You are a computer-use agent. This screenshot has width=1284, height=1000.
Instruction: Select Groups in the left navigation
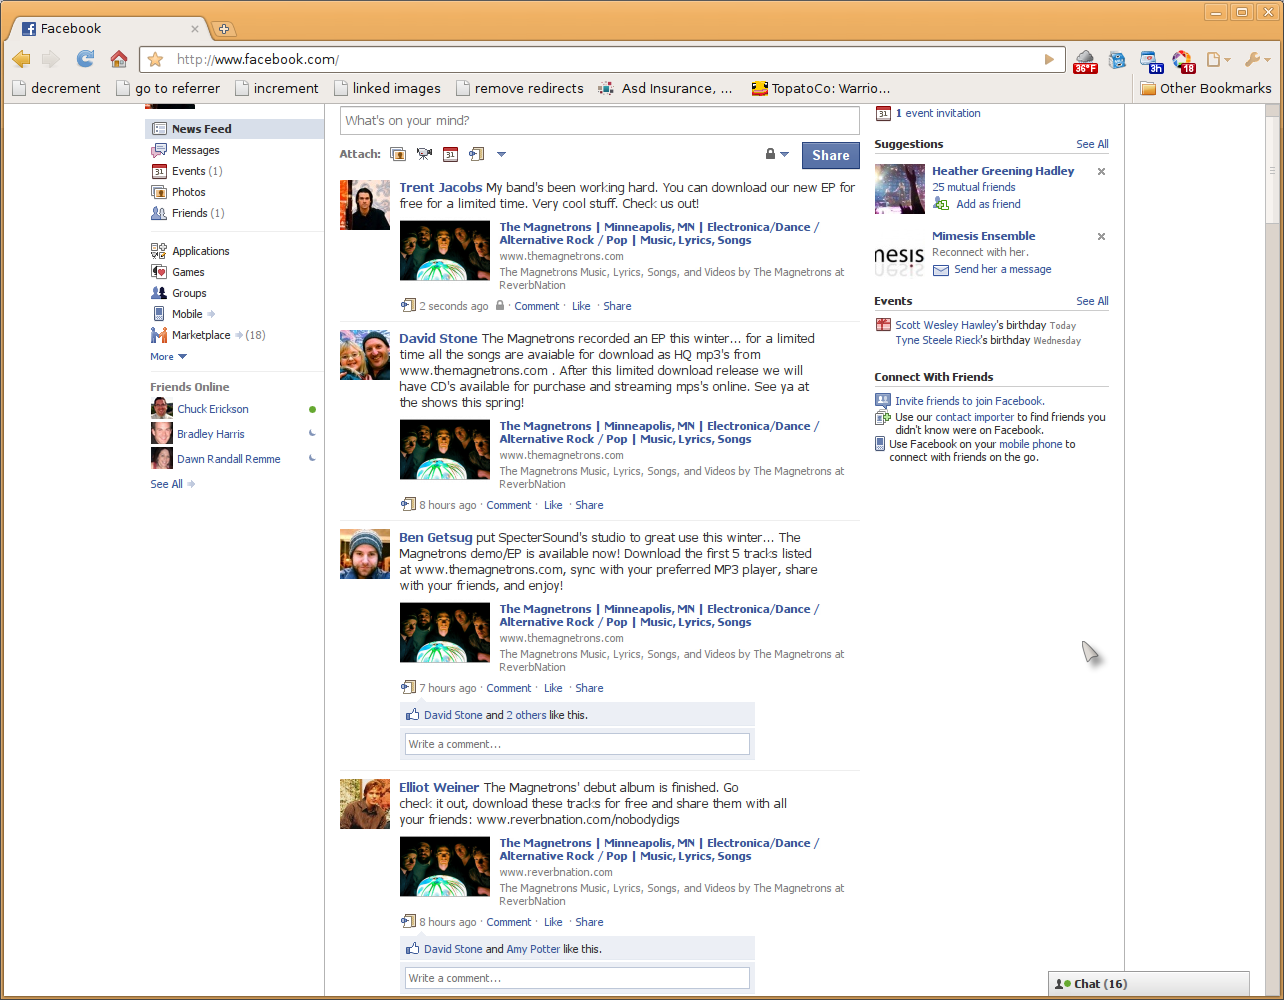click(x=189, y=293)
